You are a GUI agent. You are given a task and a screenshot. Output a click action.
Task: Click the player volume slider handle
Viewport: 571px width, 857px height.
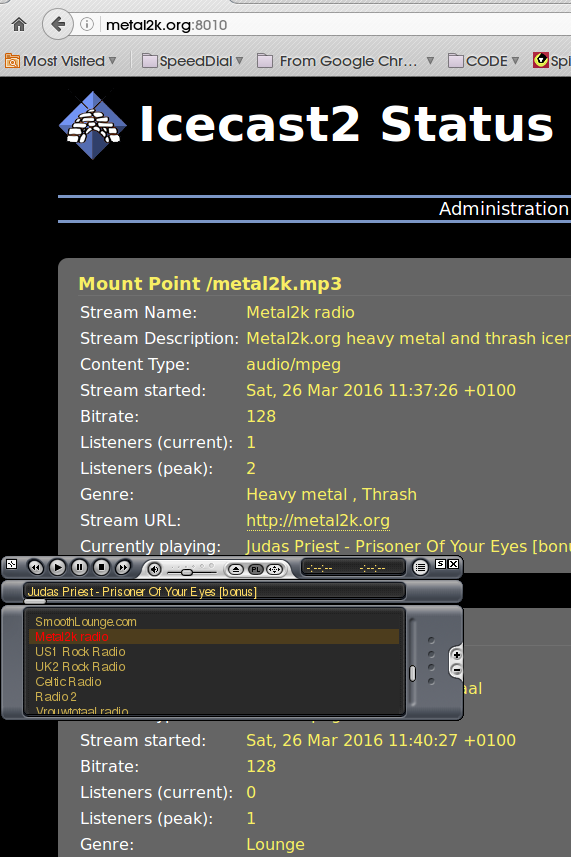187,572
